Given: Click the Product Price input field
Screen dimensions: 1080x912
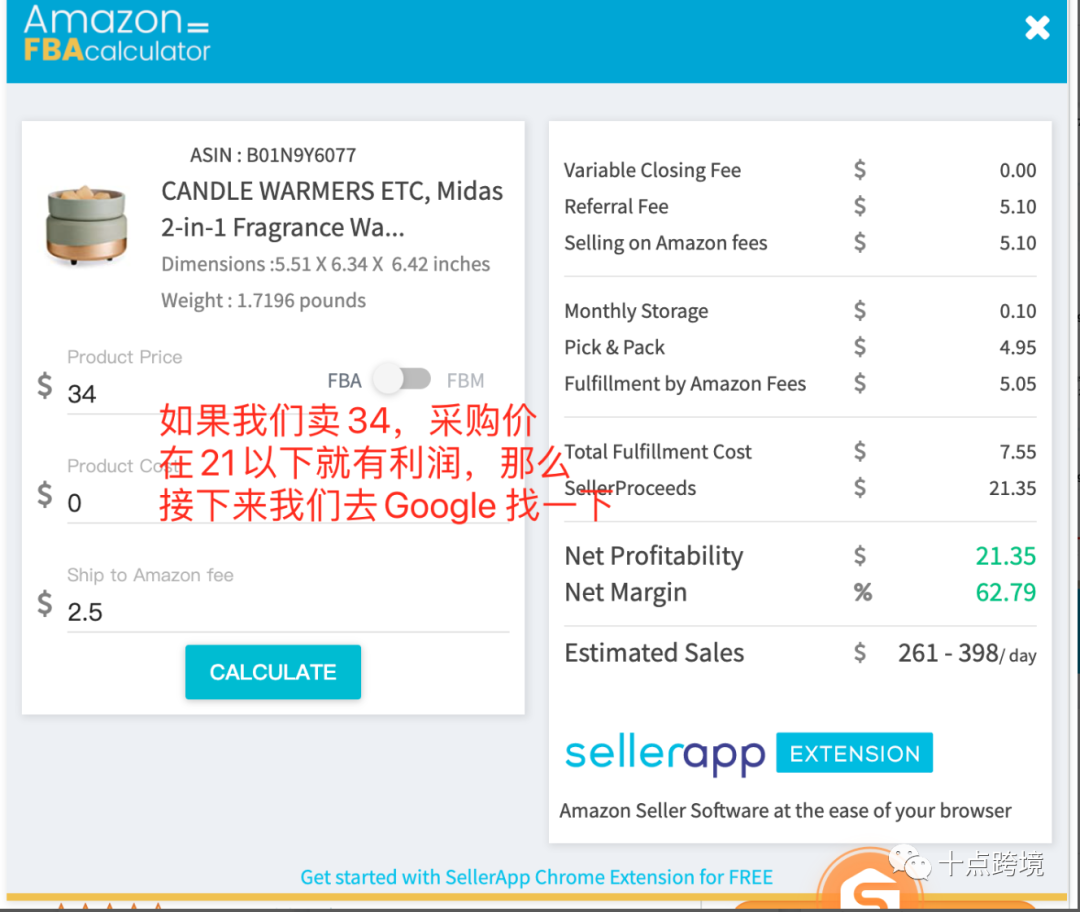Looking at the screenshot, I should click(288, 394).
